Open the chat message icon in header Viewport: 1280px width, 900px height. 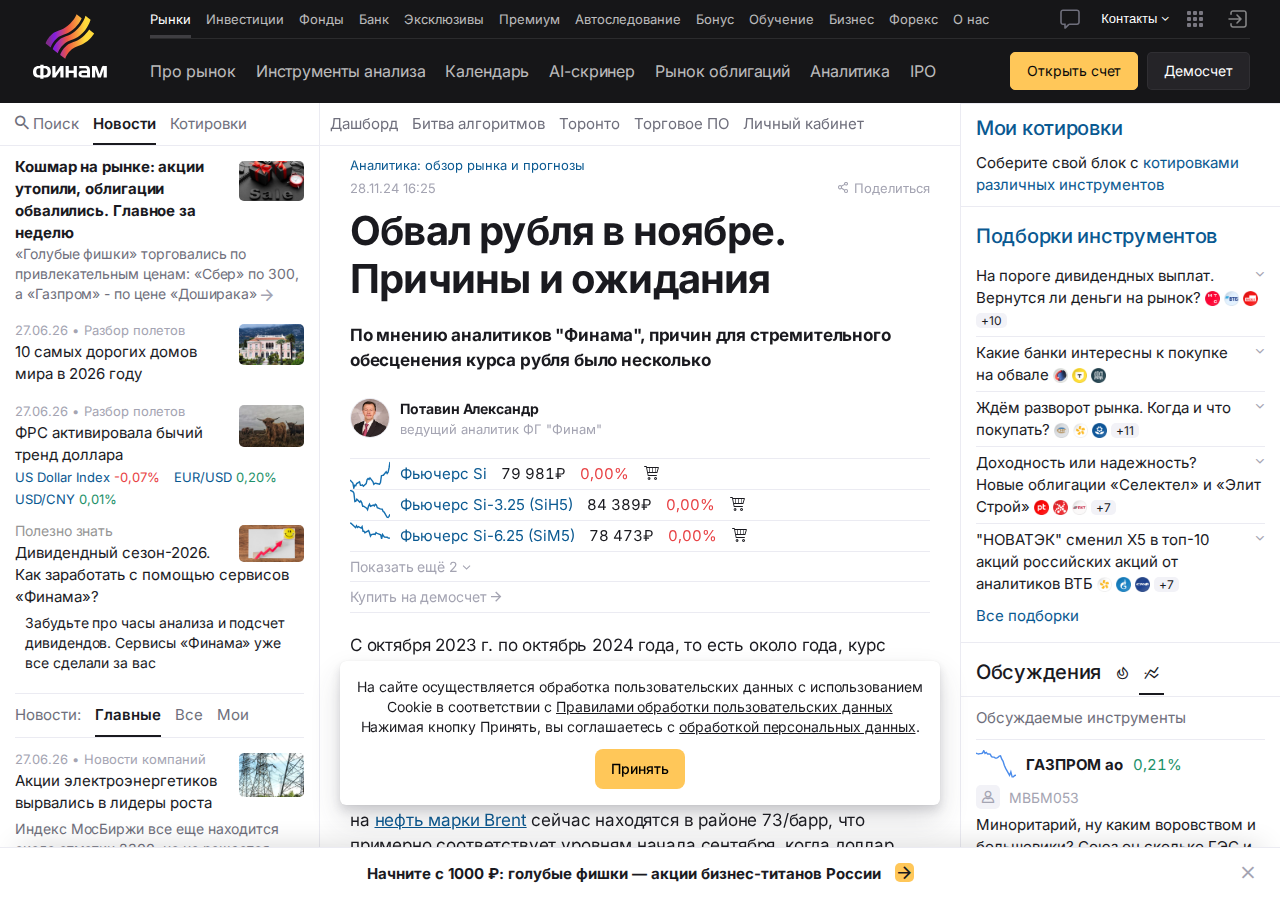coord(1070,19)
